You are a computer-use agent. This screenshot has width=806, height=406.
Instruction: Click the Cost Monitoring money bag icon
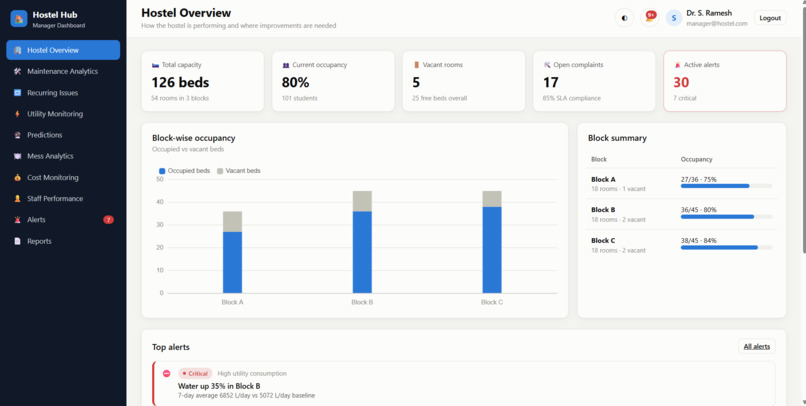[x=17, y=178]
